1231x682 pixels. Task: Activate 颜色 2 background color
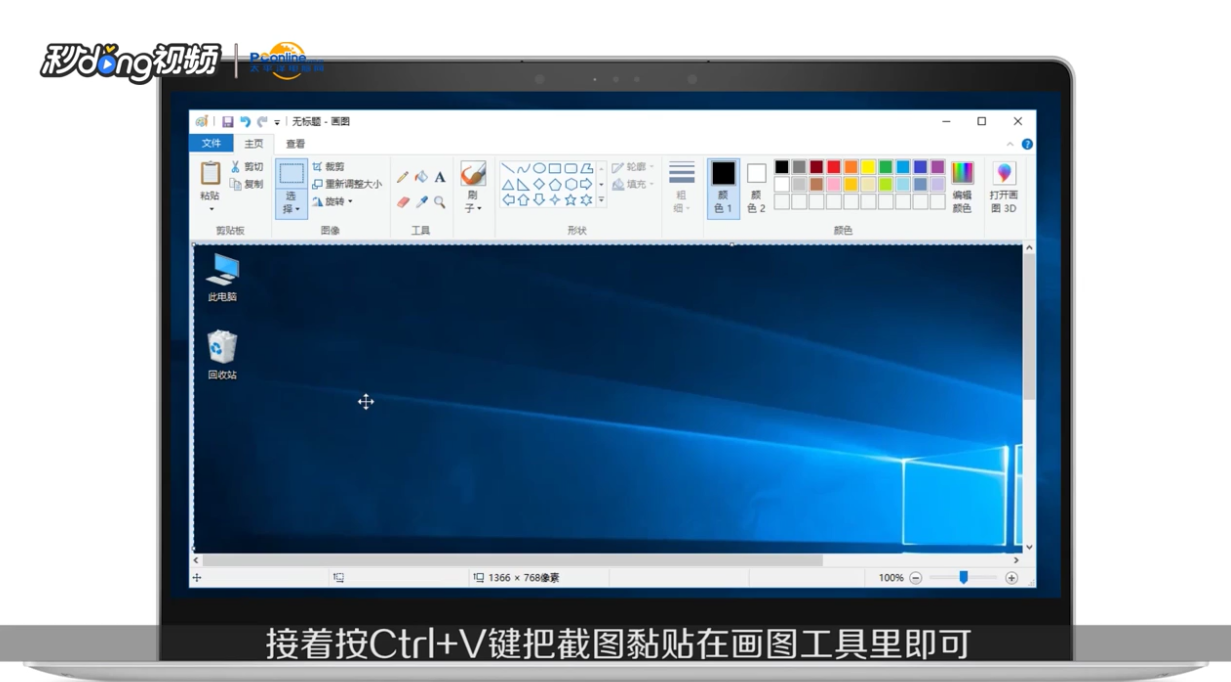(x=756, y=188)
